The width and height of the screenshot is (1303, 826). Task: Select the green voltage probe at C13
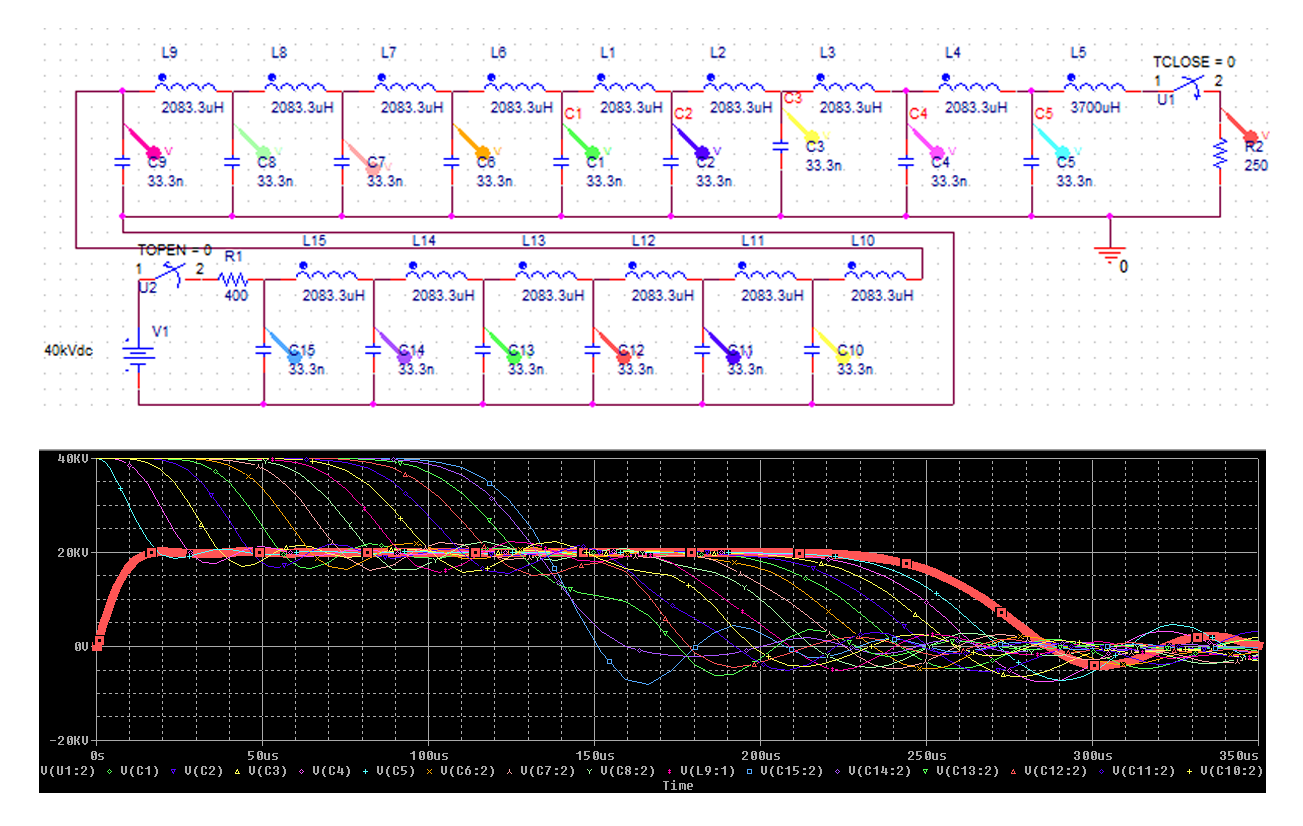click(502, 344)
